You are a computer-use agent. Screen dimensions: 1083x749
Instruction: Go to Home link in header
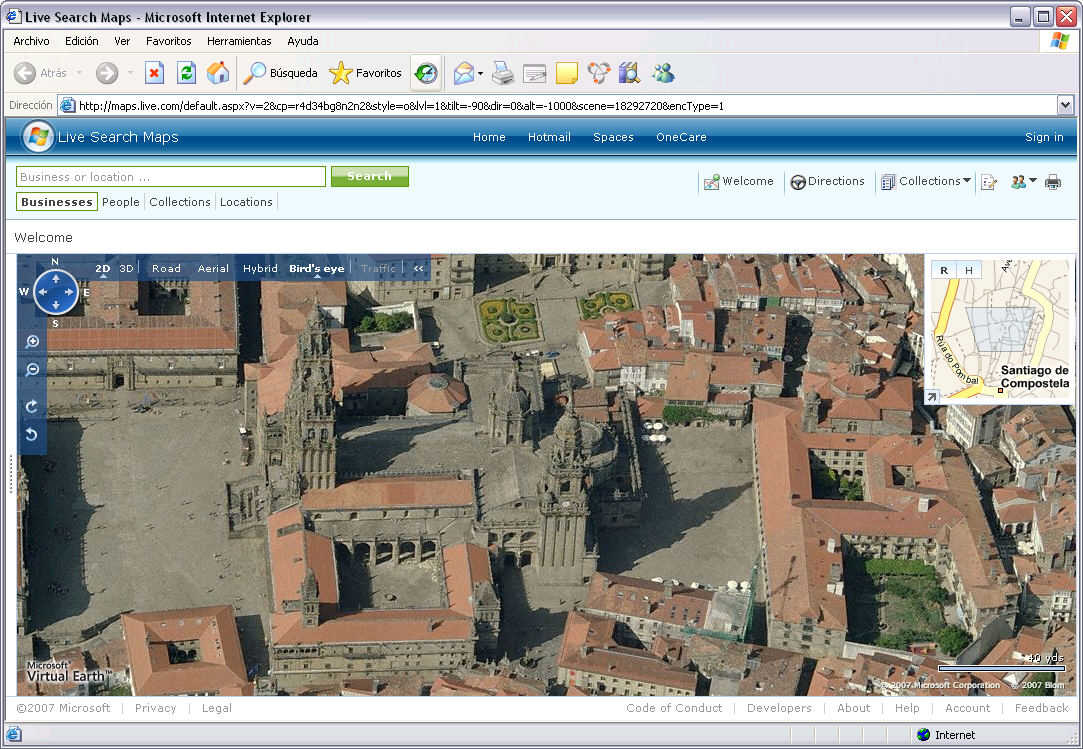[489, 137]
